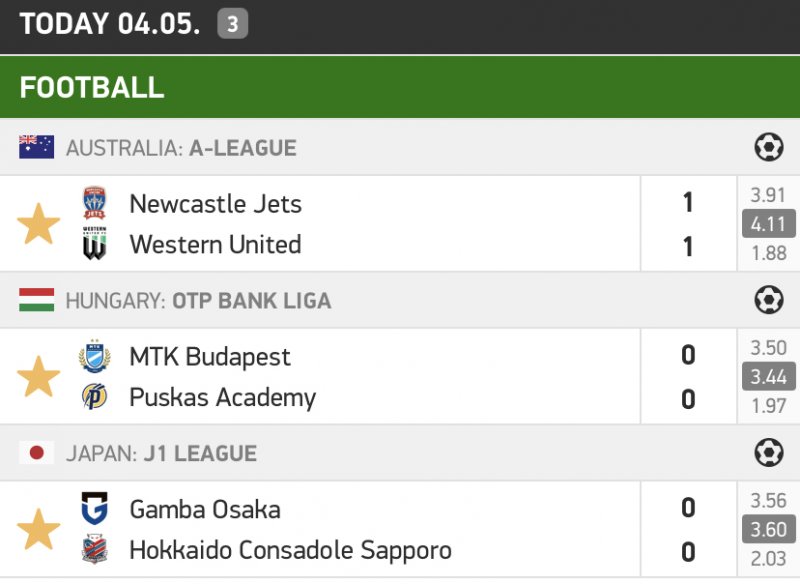
Task: Click the Puskas Academy club logo
Action: [x=94, y=397]
